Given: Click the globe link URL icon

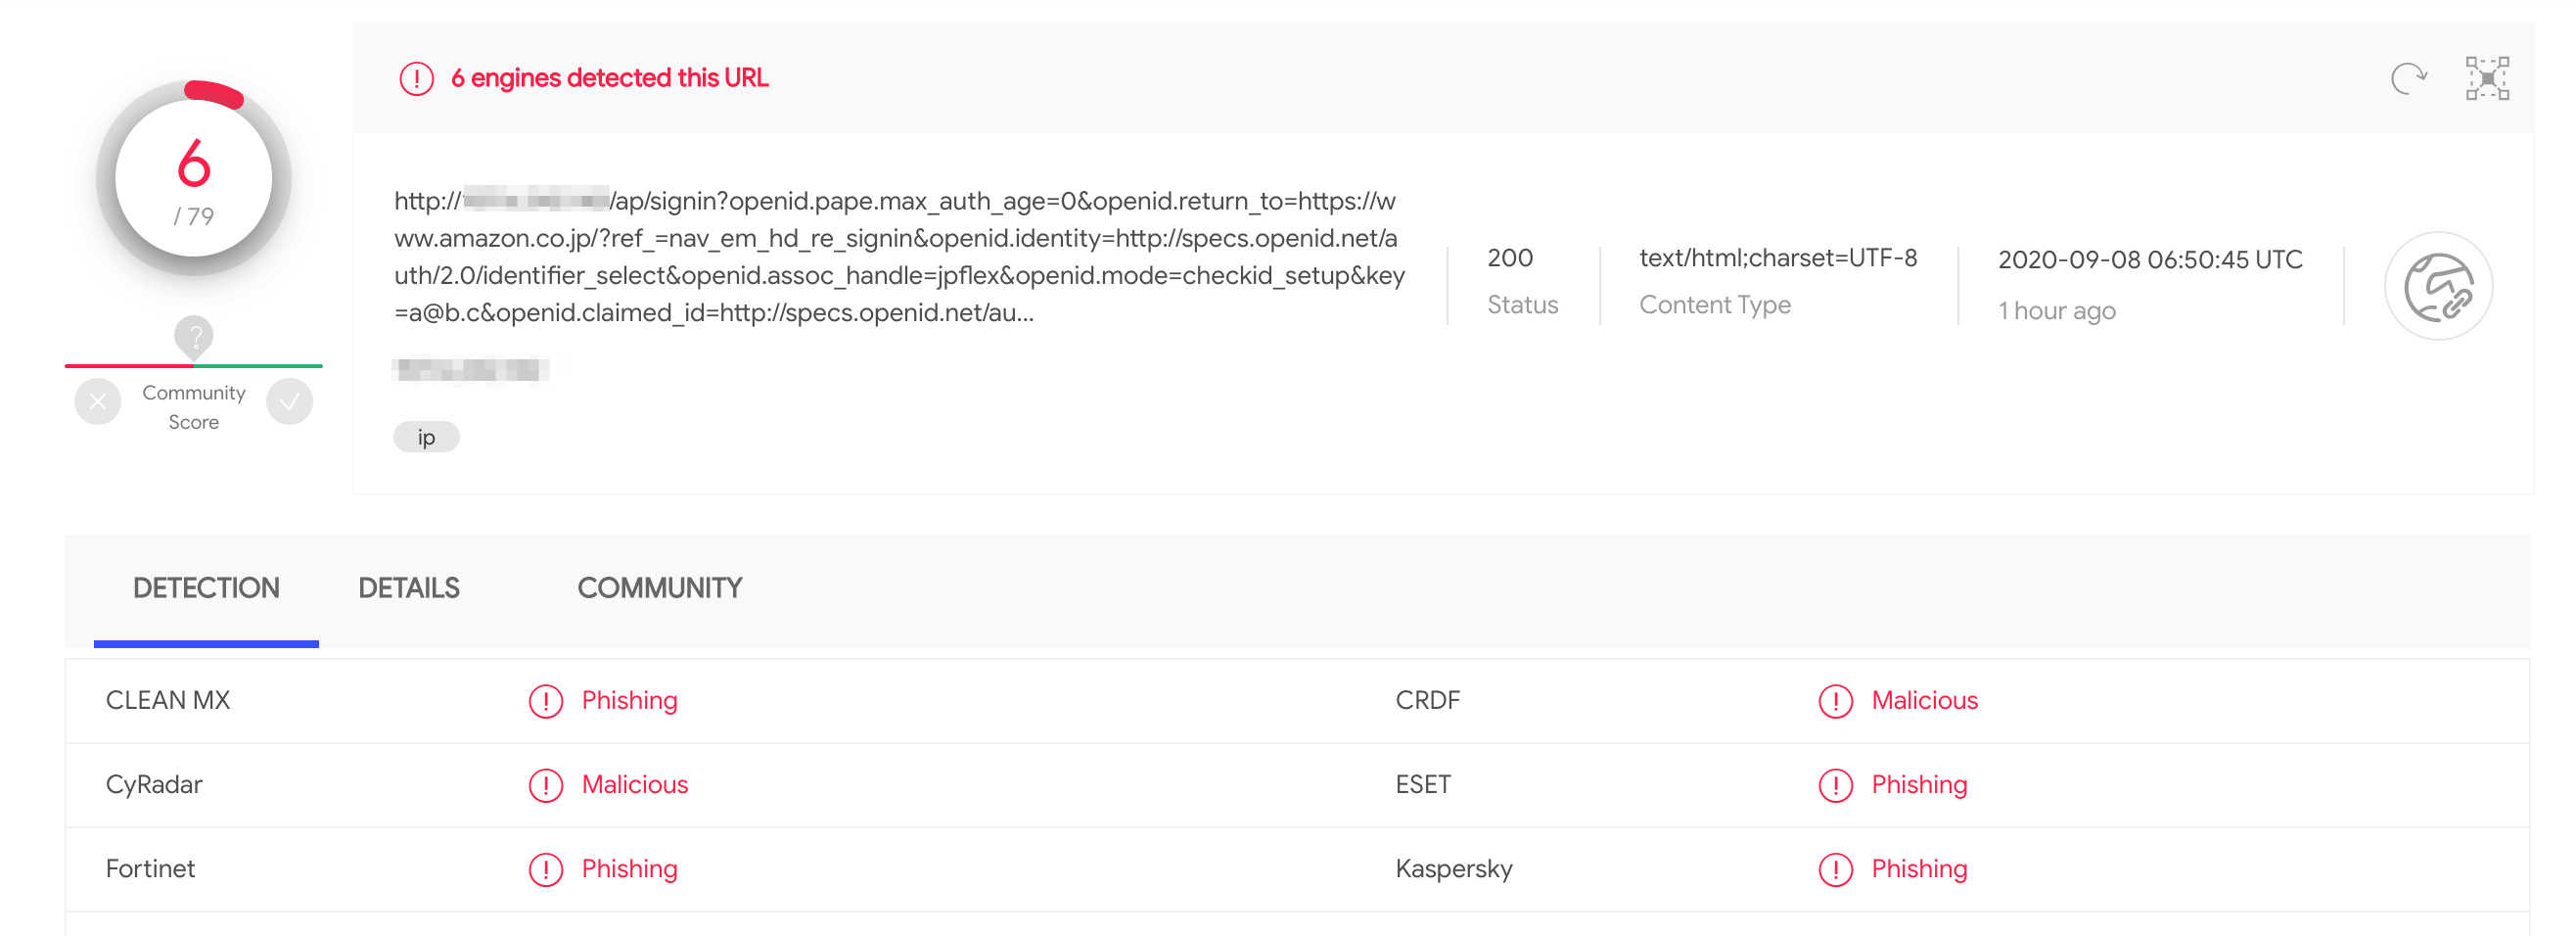Looking at the screenshot, I should [2439, 287].
